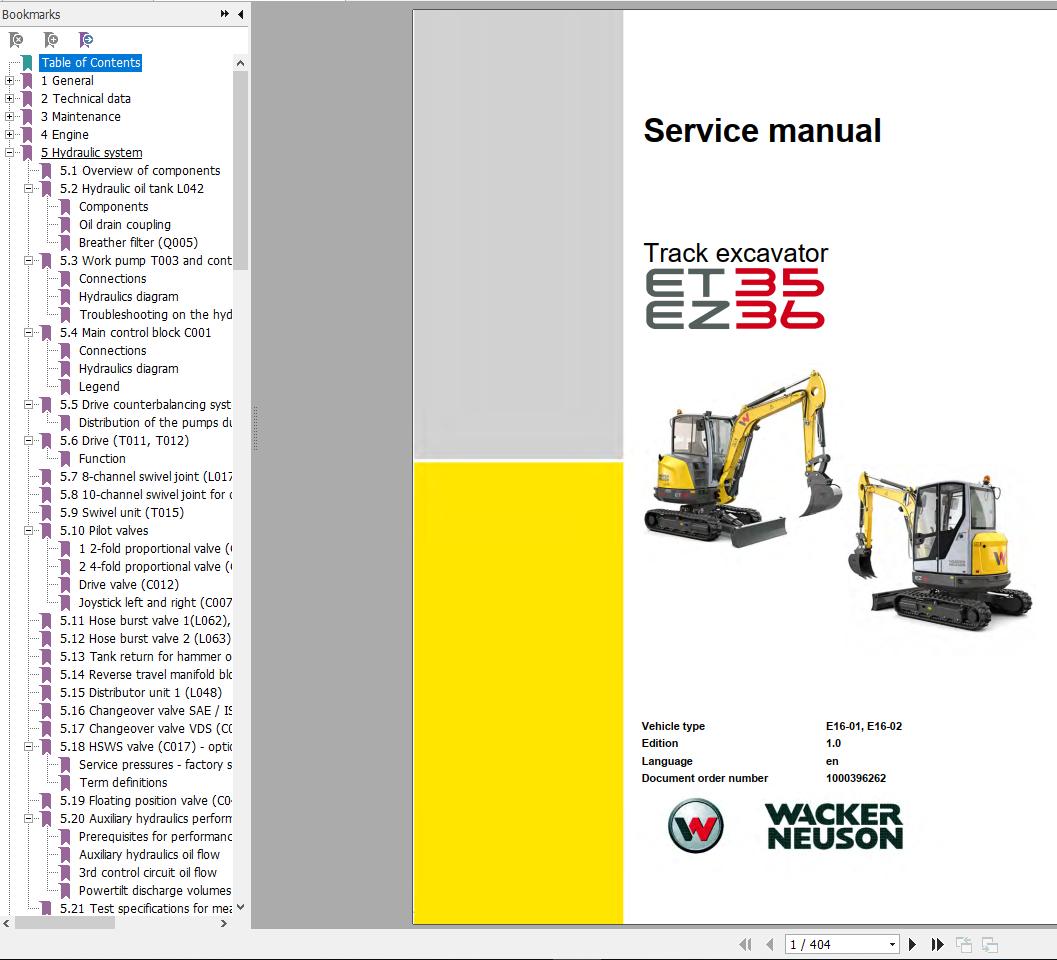Screen dimensions: 1057x960
Task: Collapse the 5.18 HSWS valve node
Action: pos(28,746)
